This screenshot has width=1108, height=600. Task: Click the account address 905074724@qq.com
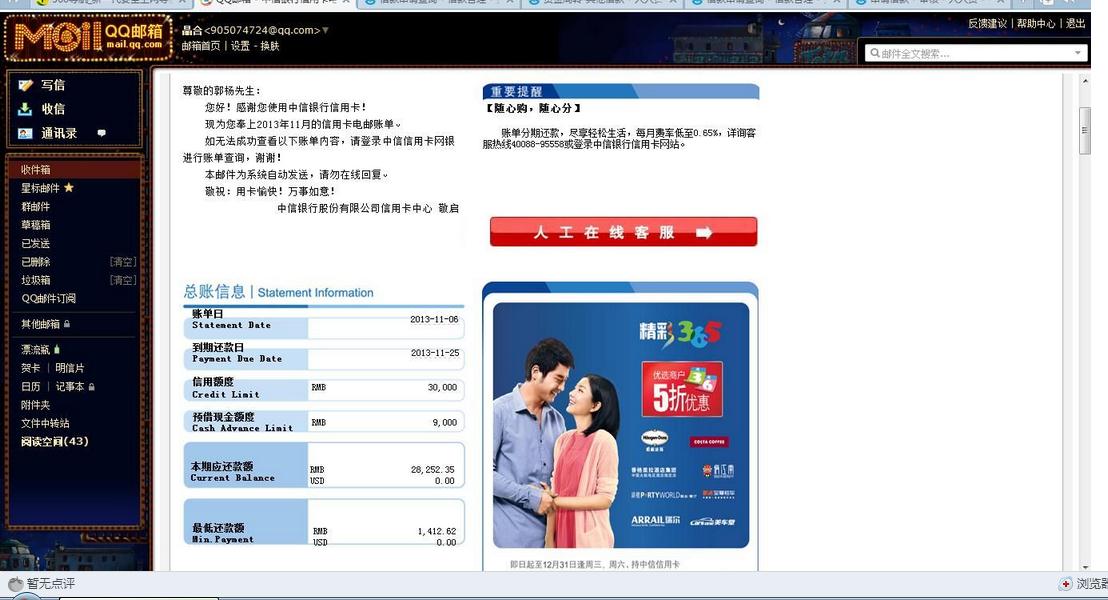(x=262, y=30)
